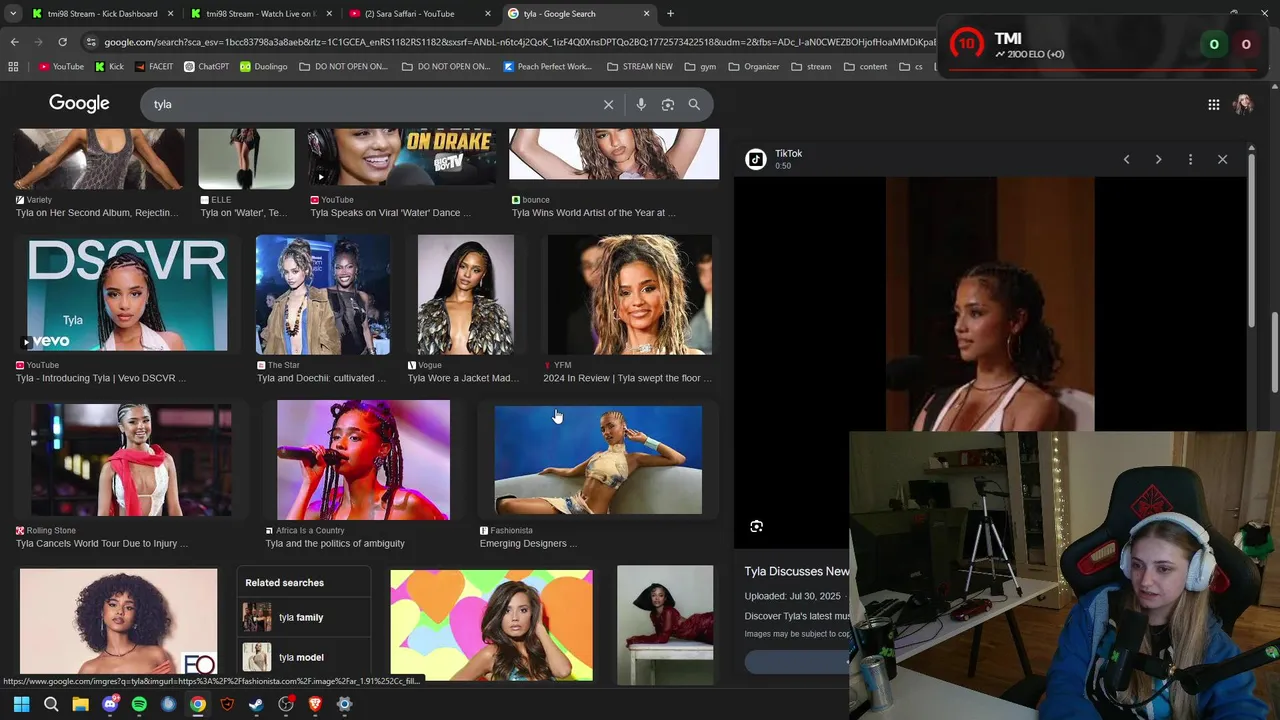Viewport: 1280px width, 720px height.
Task: Switch to Sara Saffari YouTube tab
Action: 418,14
